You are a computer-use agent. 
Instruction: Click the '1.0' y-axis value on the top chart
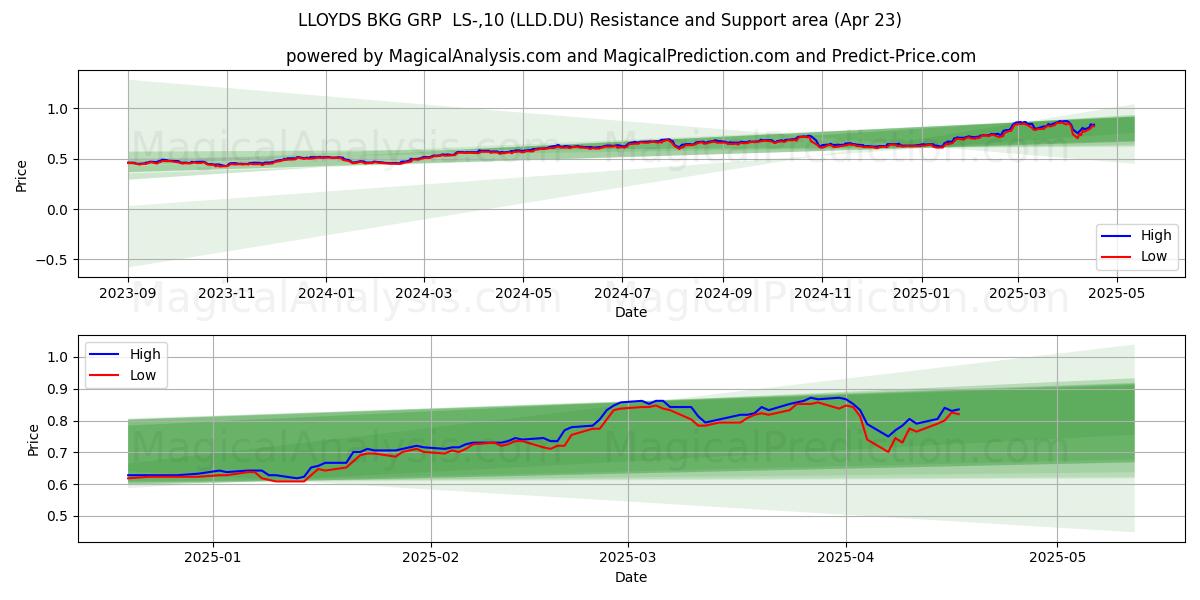tap(60, 109)
